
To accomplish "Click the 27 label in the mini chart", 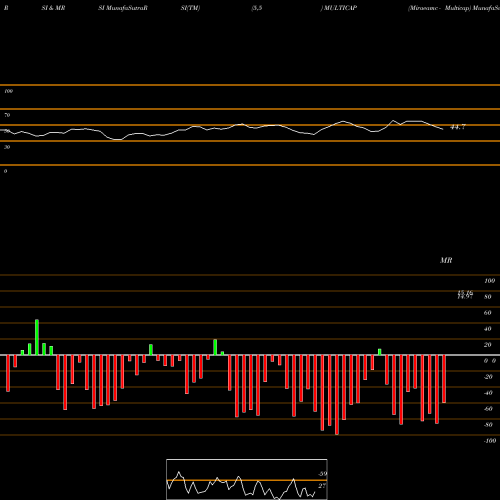I will coord(322,486).
